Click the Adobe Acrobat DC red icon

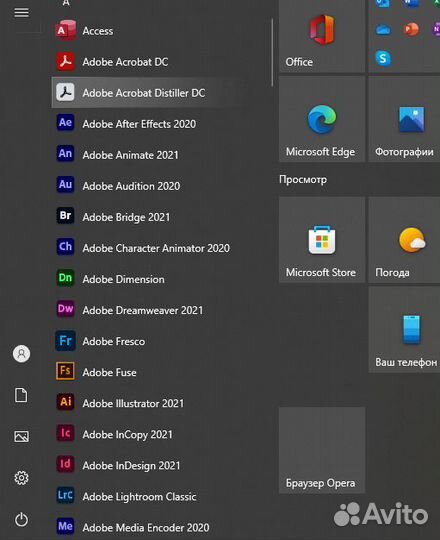coord(65,62)
